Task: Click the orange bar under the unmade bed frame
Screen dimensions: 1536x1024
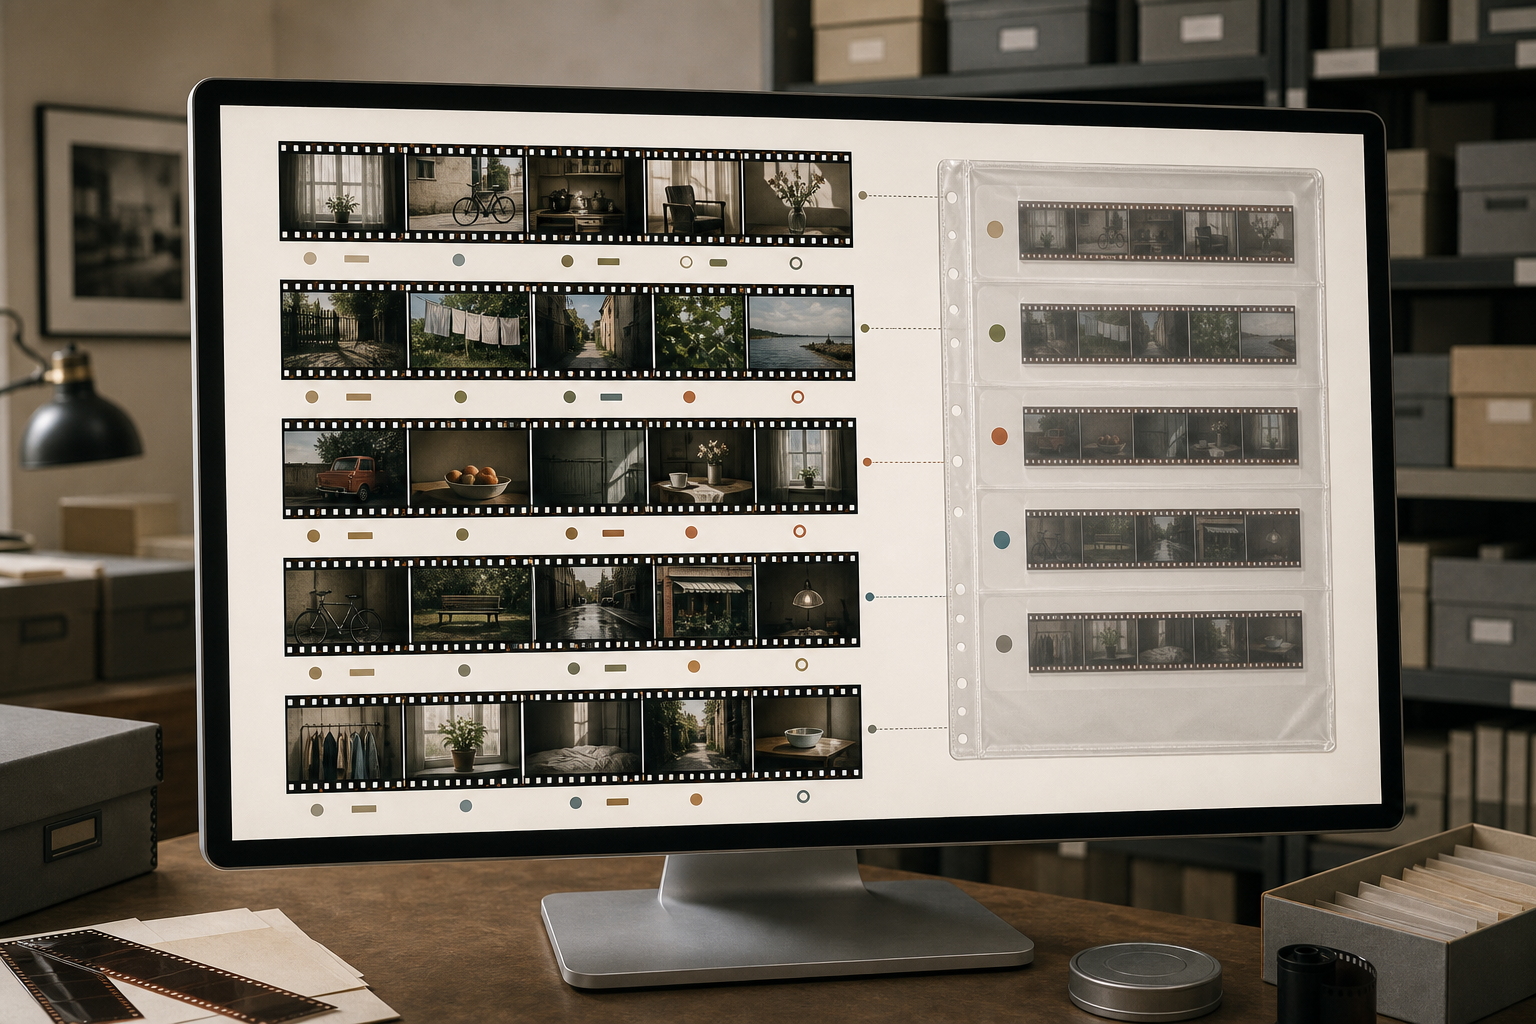Action: (617, 802)
